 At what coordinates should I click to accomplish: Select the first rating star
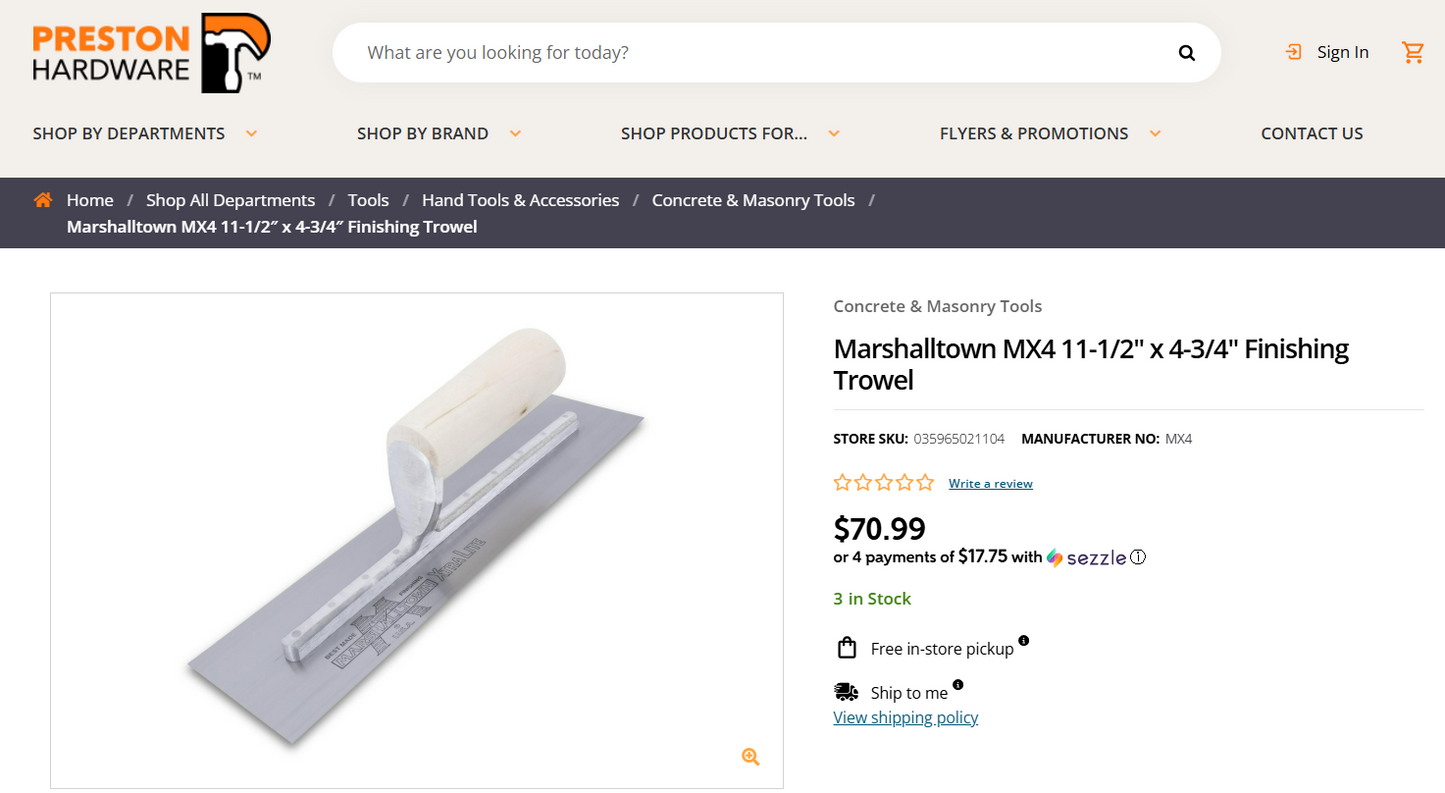[x=841, y=481]
